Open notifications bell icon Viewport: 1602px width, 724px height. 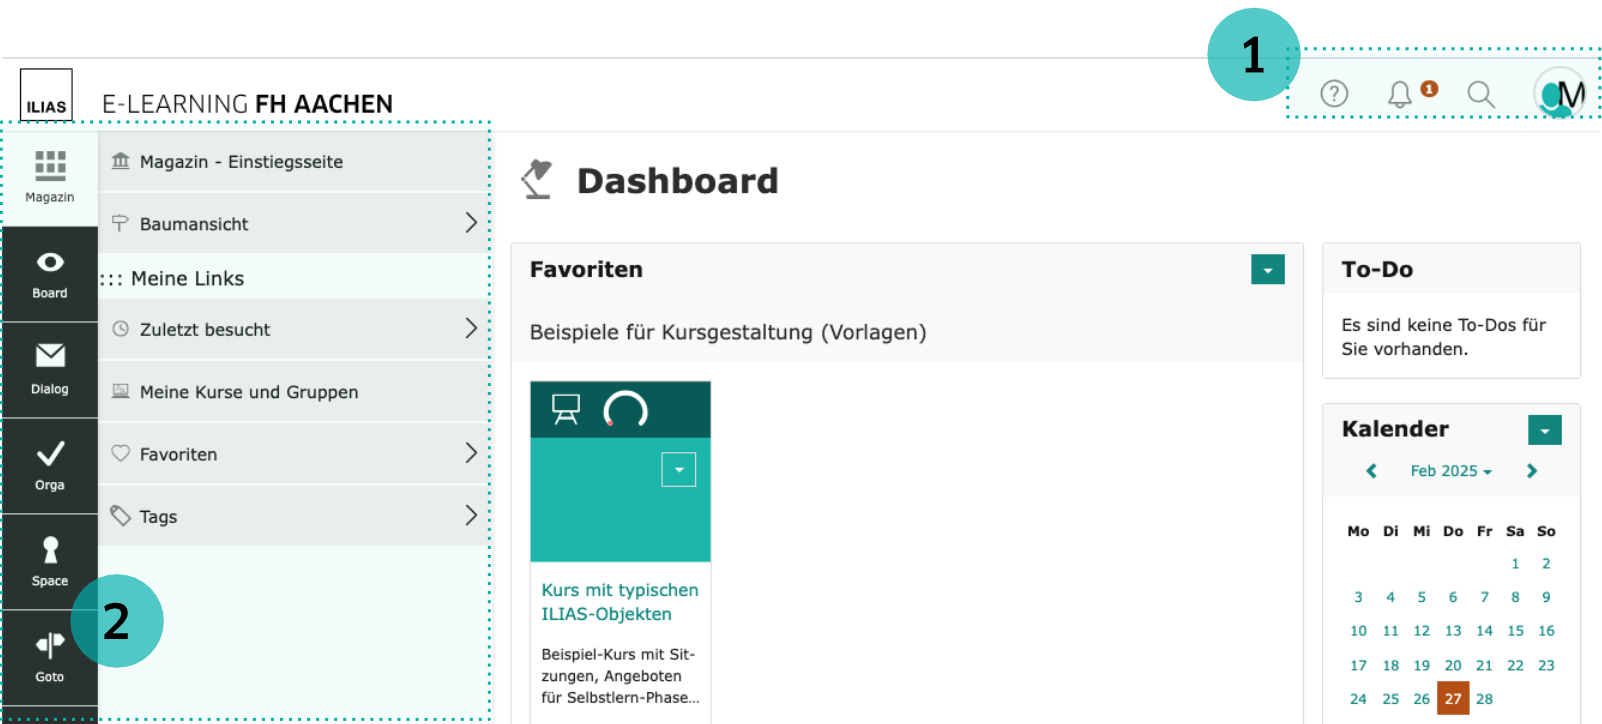tap(1400, 94)
